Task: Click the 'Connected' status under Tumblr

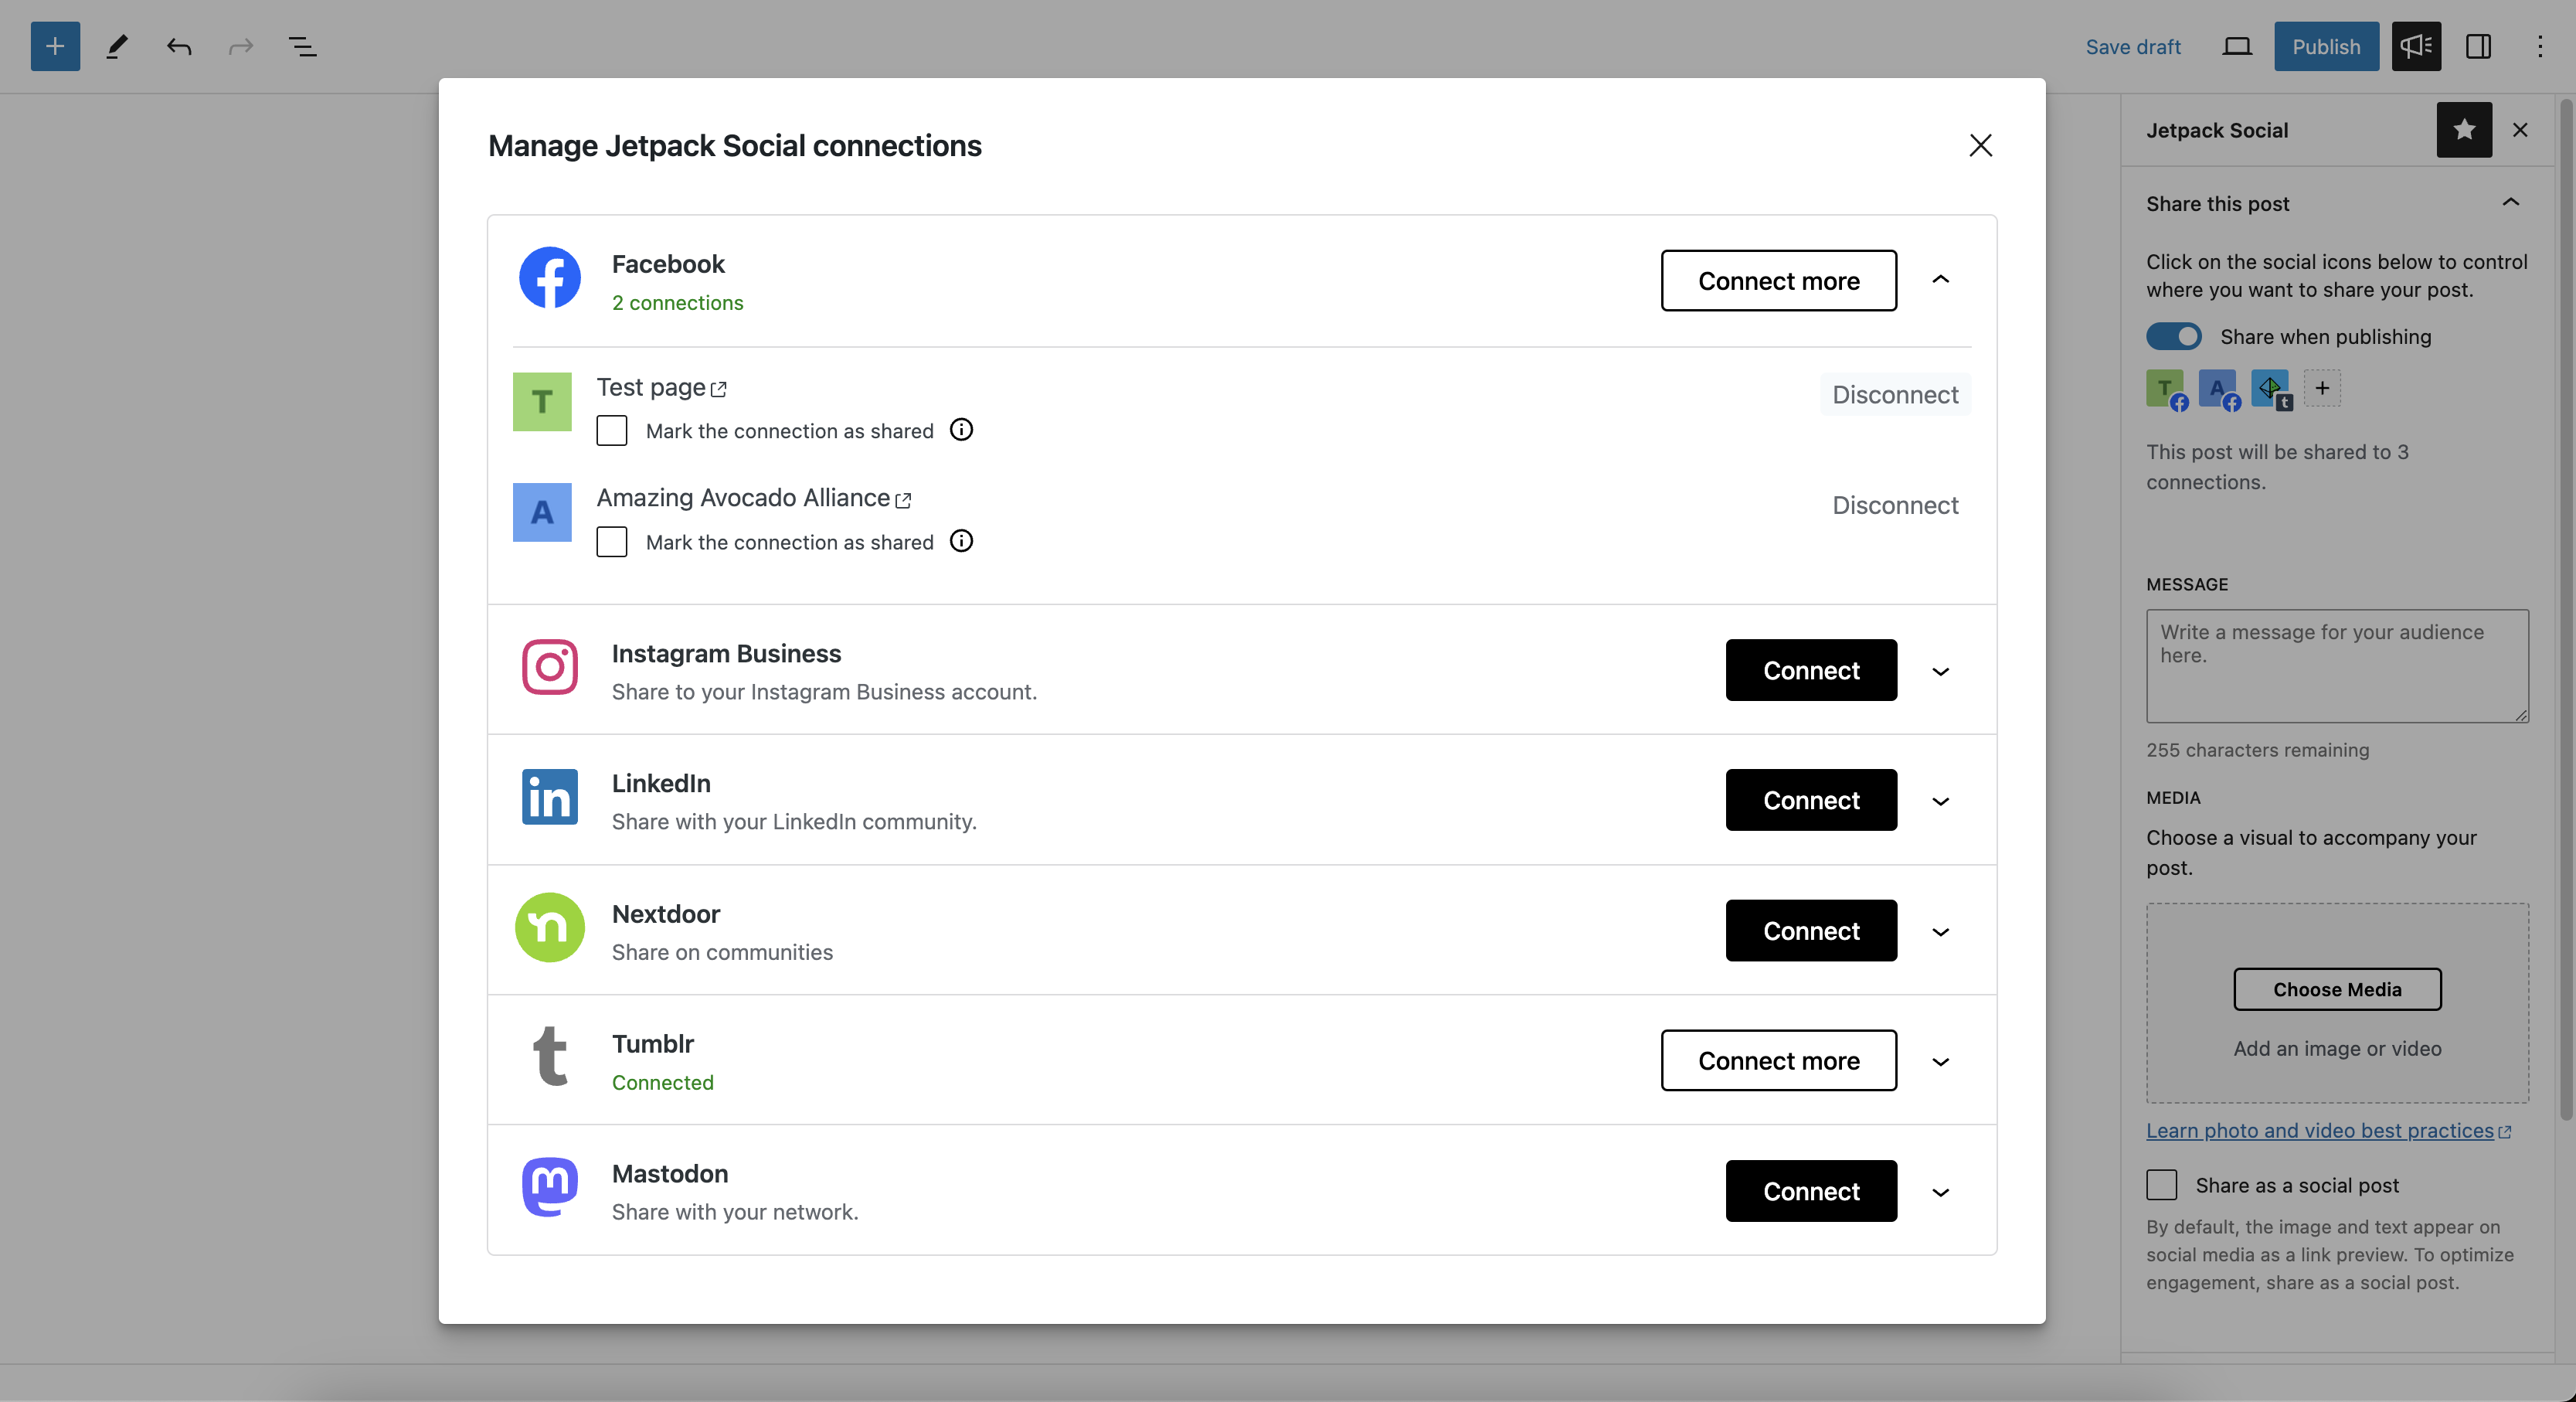Action: tap(662, 1082)
